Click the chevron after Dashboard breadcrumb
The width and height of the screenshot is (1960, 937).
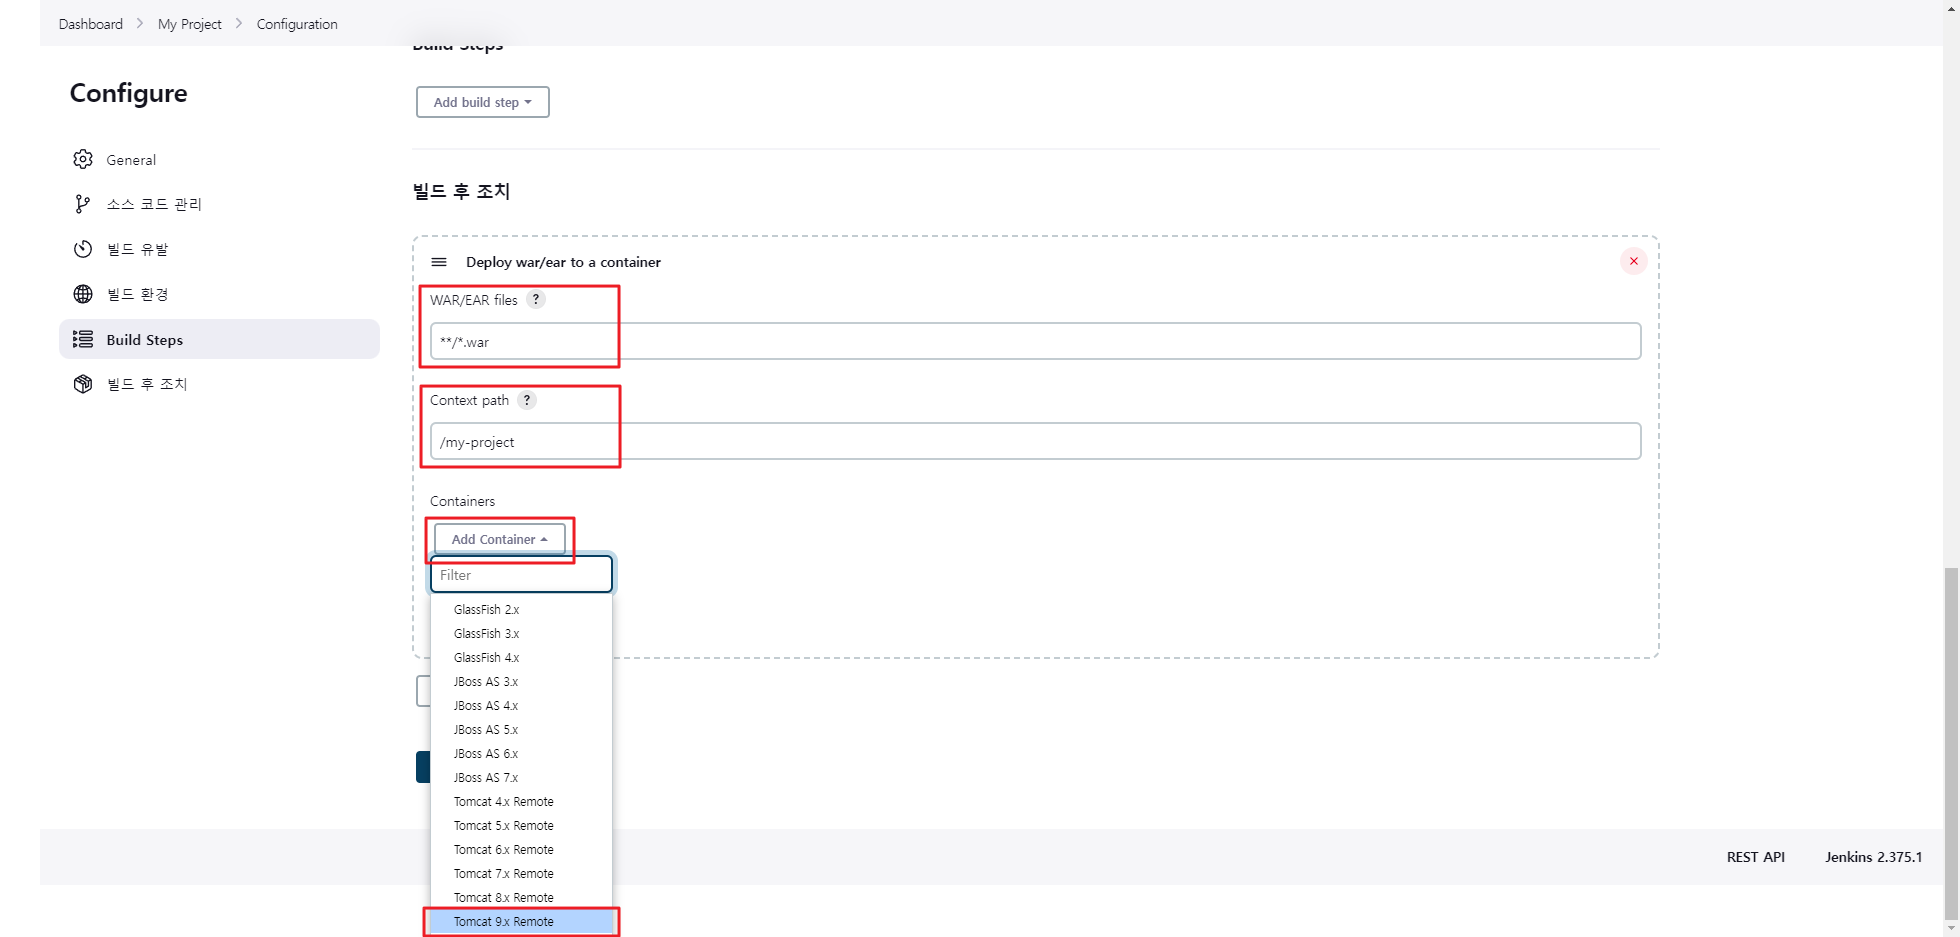coord(140,23)
